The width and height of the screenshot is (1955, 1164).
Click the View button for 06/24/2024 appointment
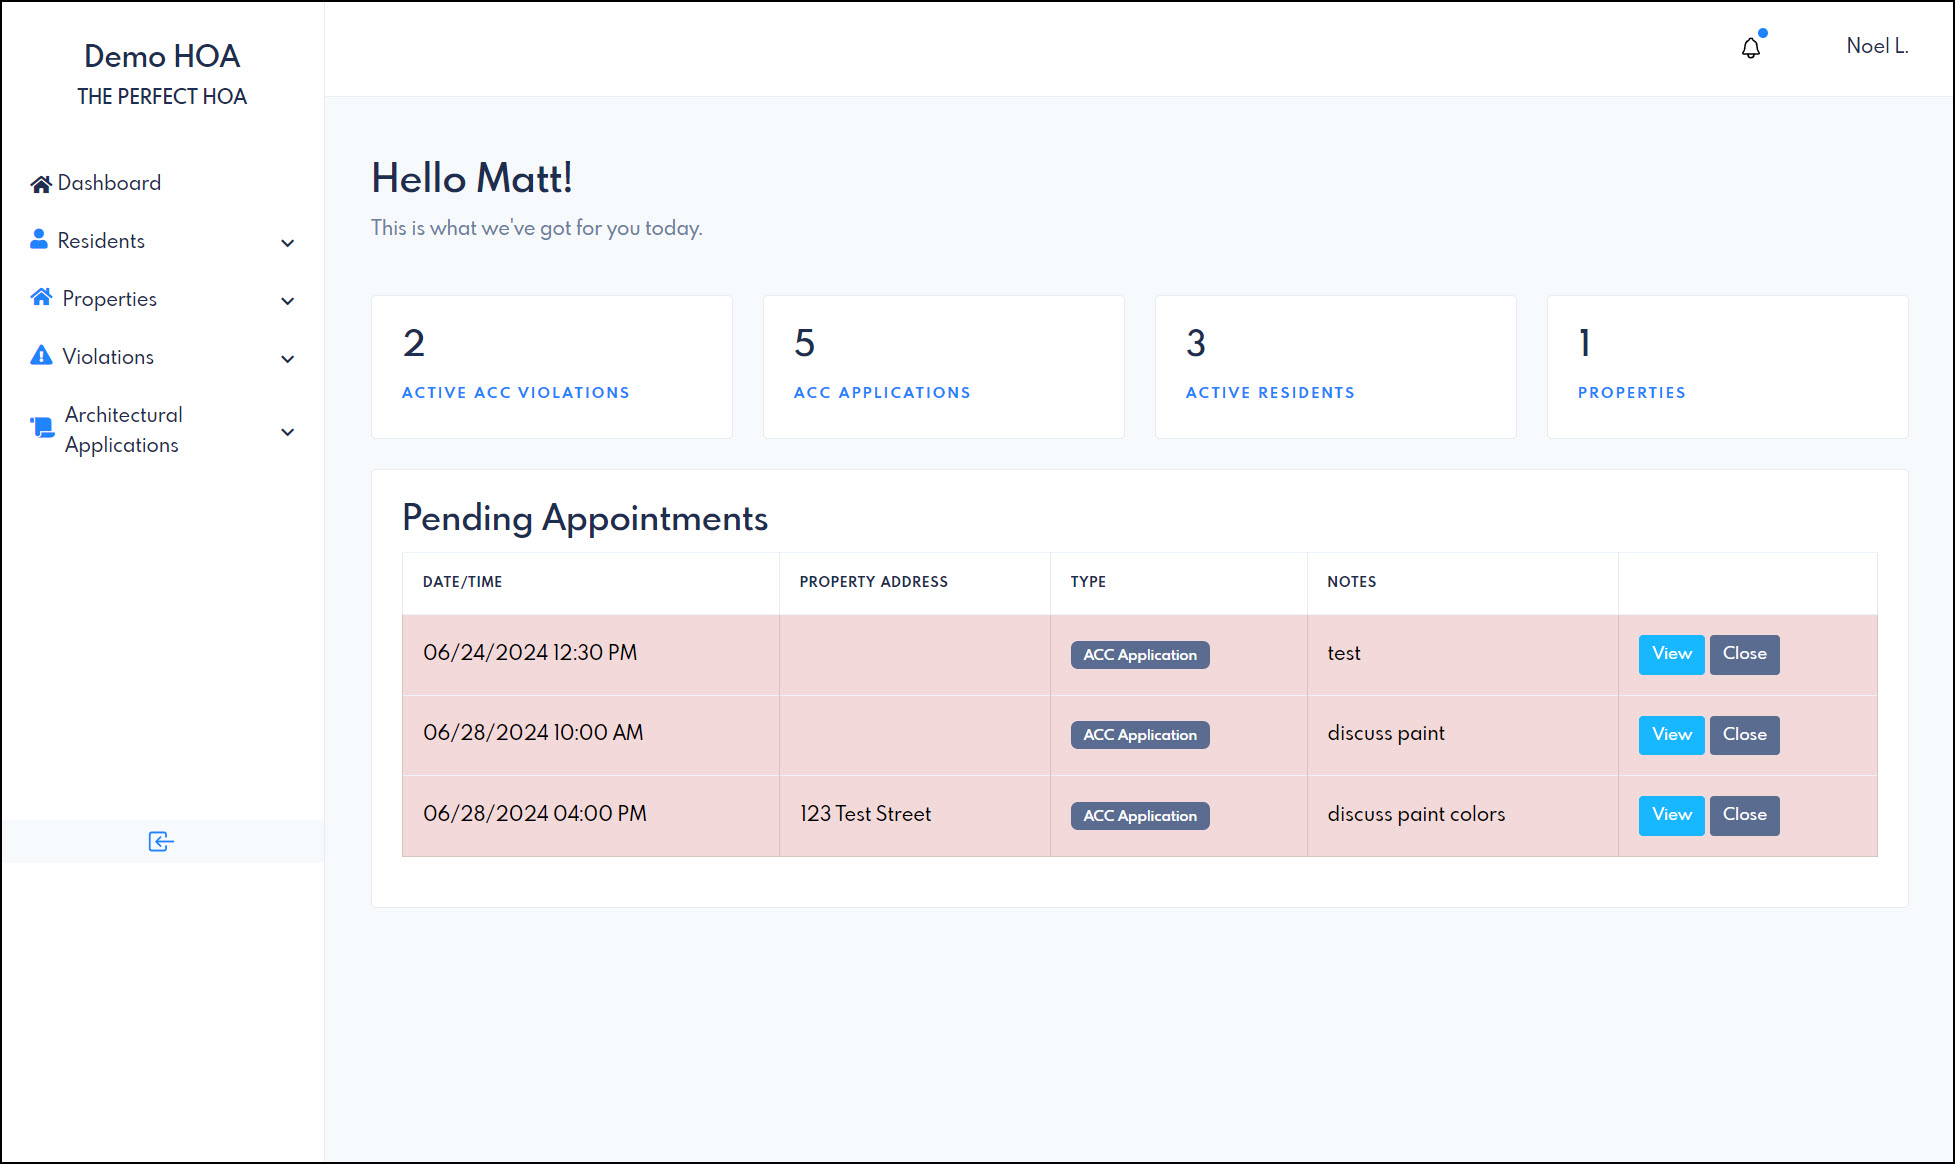[1671, 653]
